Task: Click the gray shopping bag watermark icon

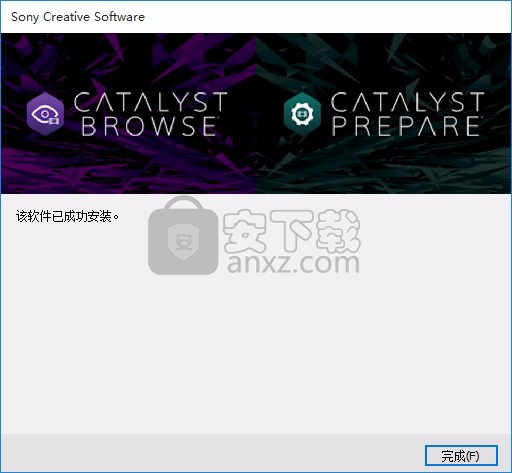Action: click(x=183, y=236)
